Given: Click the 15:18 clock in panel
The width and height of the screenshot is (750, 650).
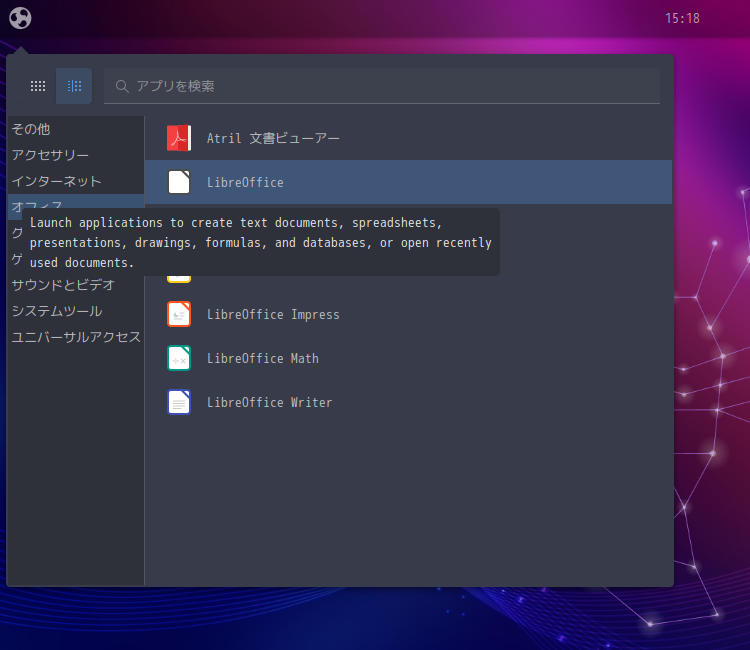Looking at the screenshot, I should pos(682,18).
